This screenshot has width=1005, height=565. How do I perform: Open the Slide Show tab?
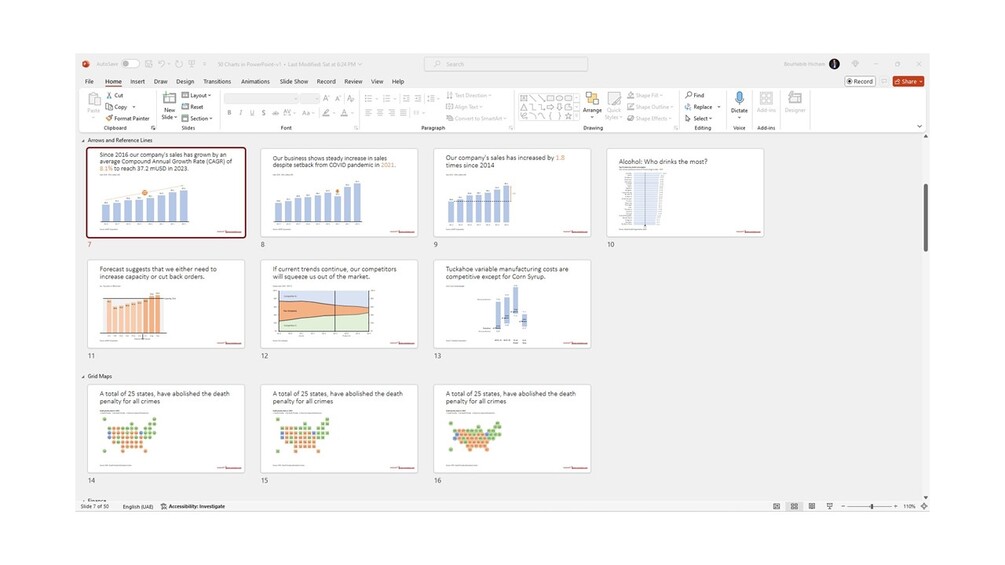click(x=294, y=81)
